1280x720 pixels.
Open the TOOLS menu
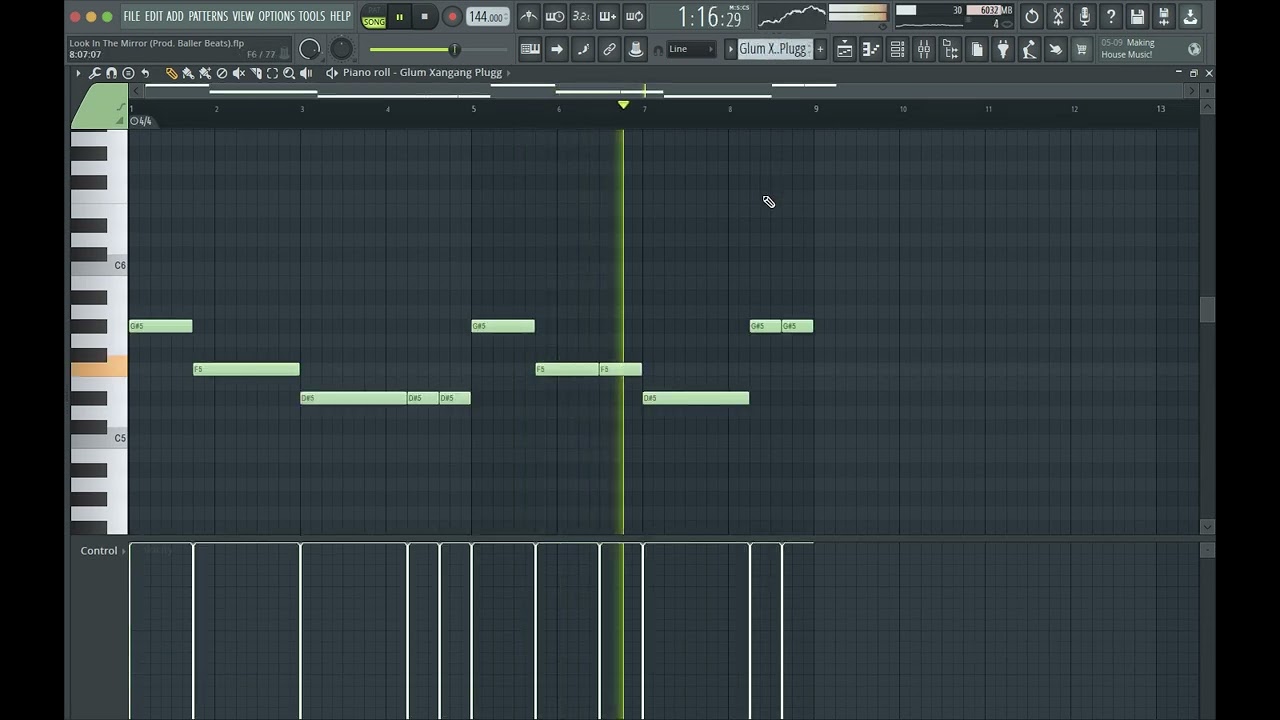[x=312, y=16]
